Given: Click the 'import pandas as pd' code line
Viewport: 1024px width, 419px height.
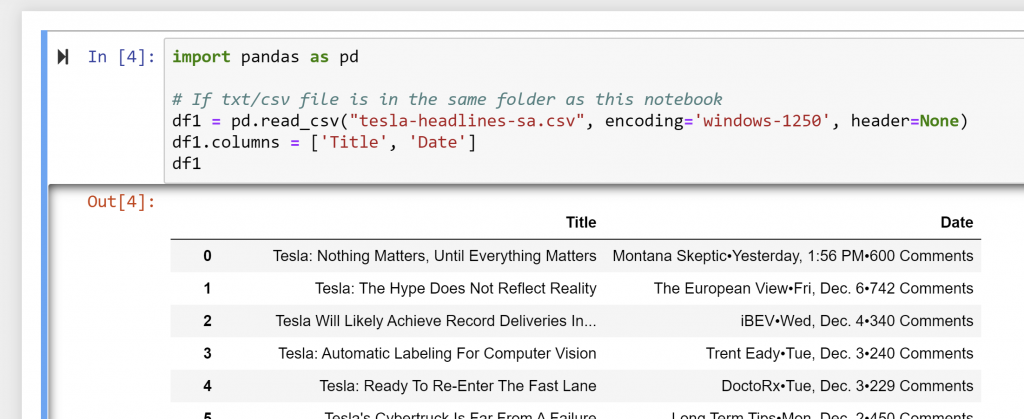Looking at the screenshot, I should point(265,57).
